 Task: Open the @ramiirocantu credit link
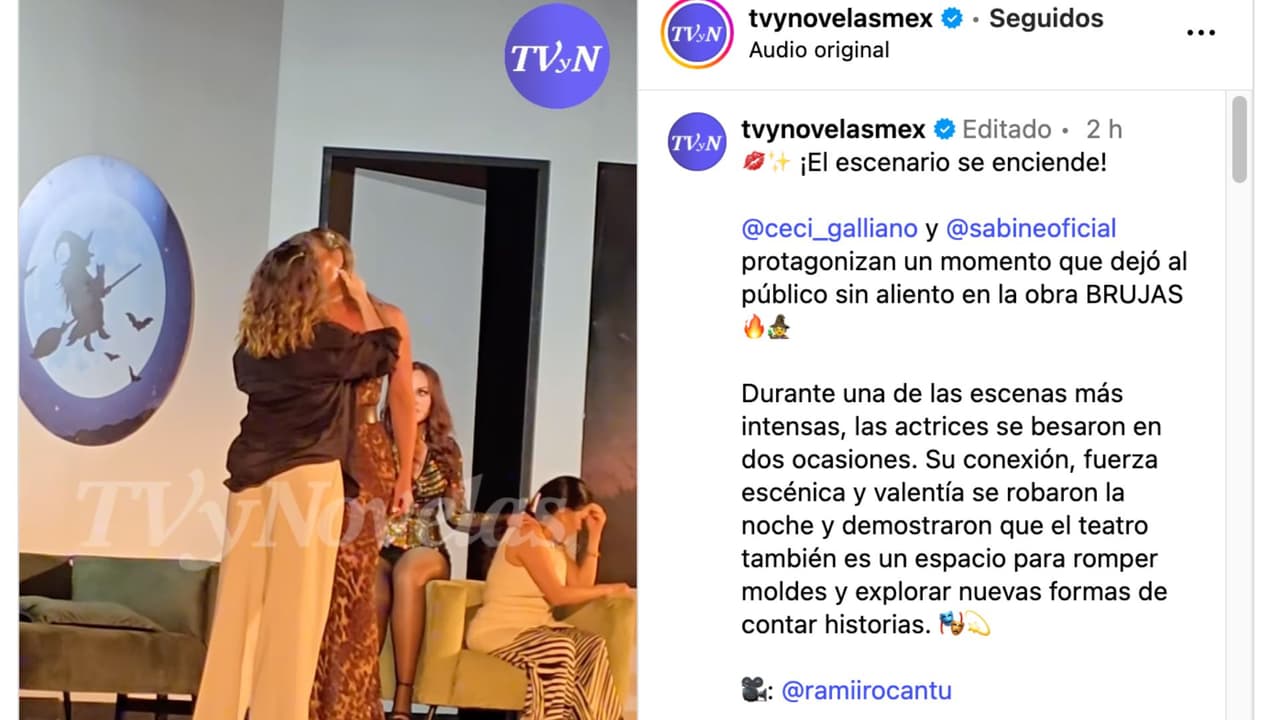tap(866, 690)
